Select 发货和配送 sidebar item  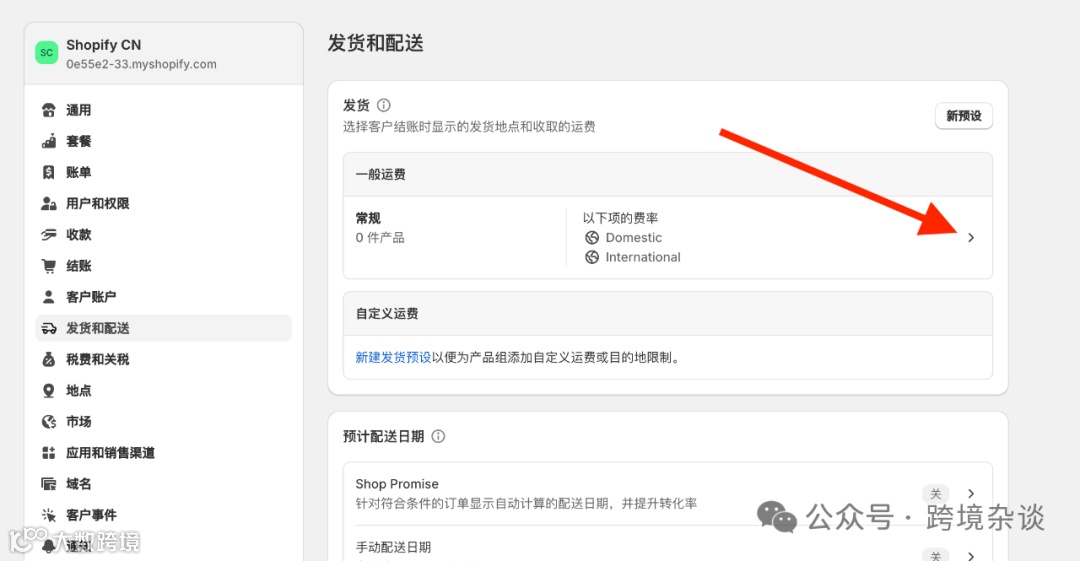163,328
